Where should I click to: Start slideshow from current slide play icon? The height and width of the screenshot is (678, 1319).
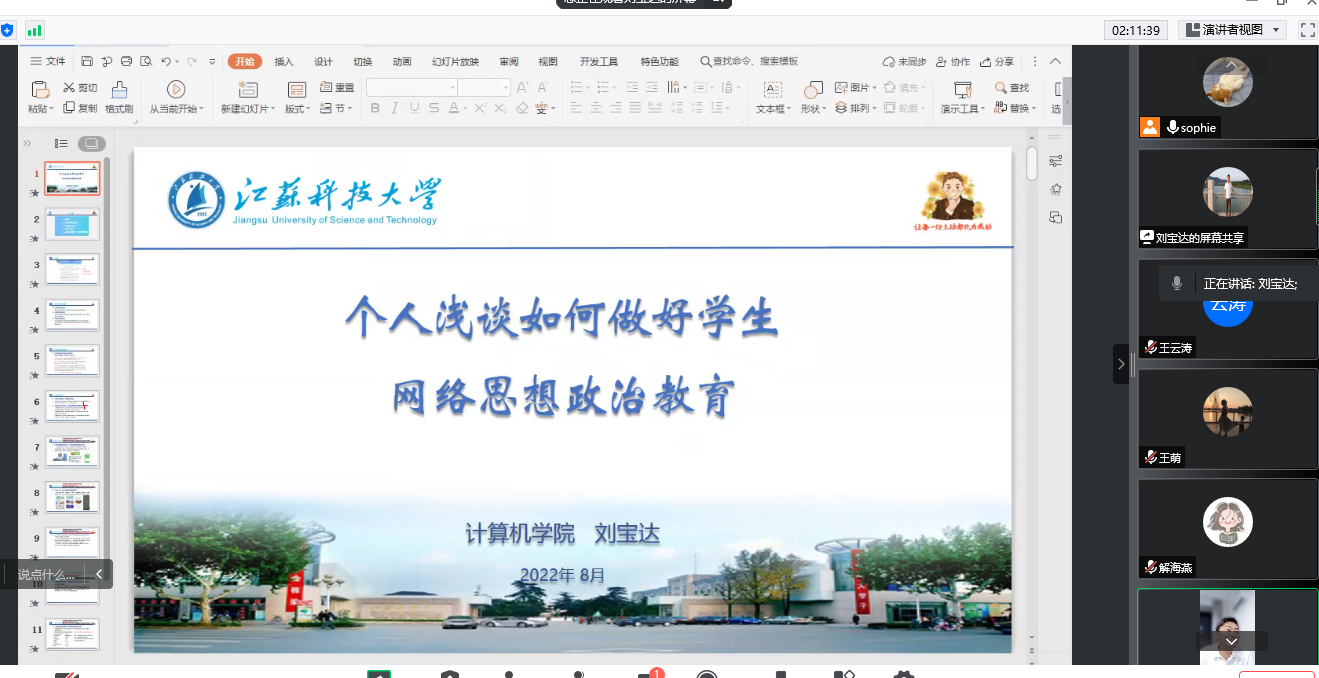(x=176, y=90)
